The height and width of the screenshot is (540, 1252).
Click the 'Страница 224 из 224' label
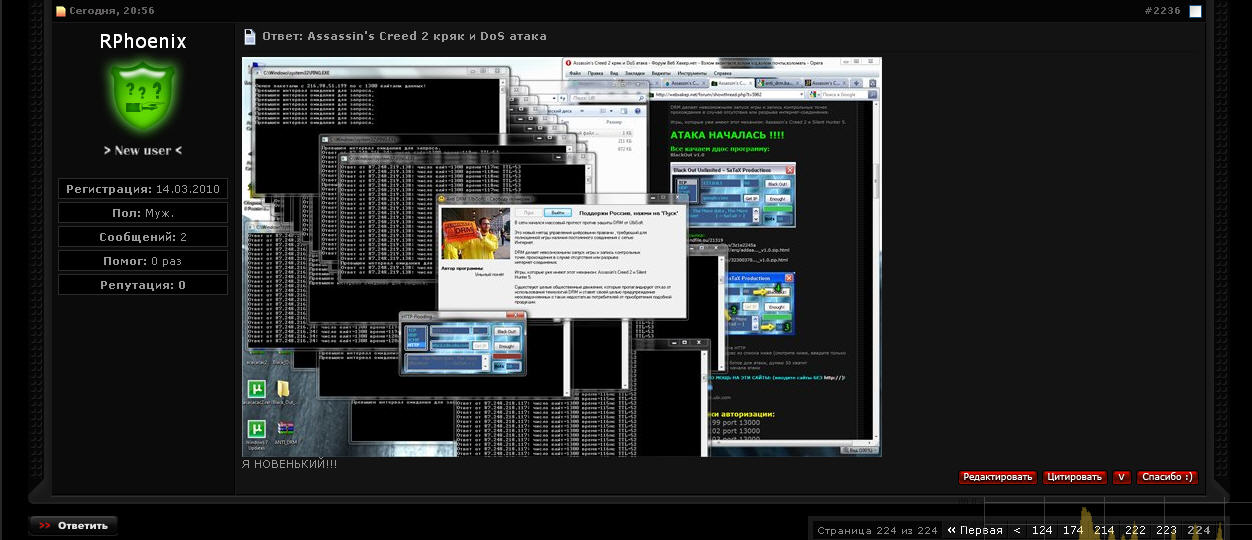(x=877, y=531)
